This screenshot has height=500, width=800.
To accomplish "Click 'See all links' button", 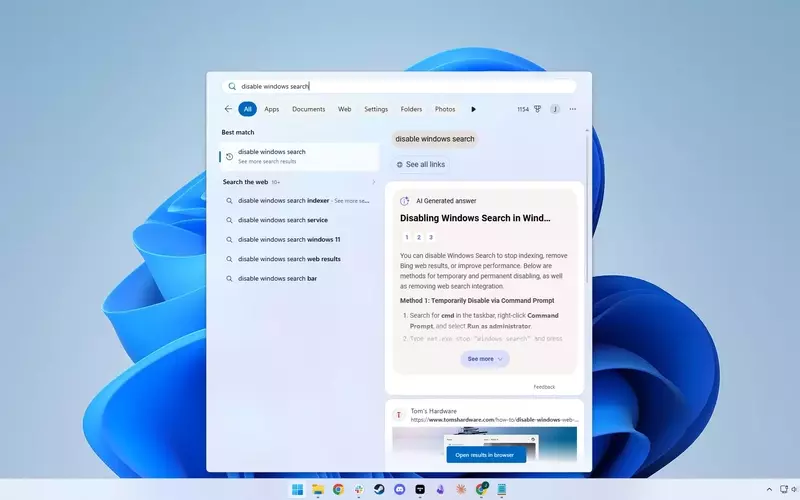I will [x=421, y=164].
